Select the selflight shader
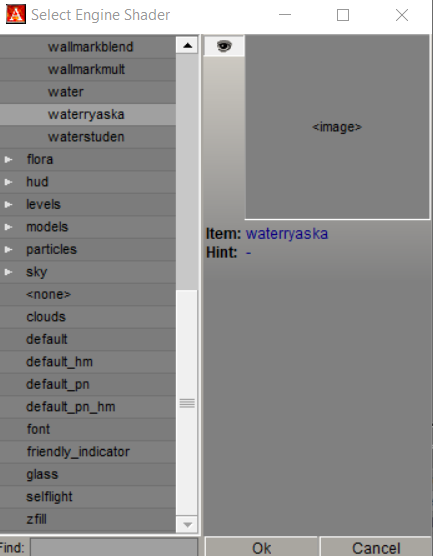The width and height of the screenshot is (433, 556). point(88,497)
